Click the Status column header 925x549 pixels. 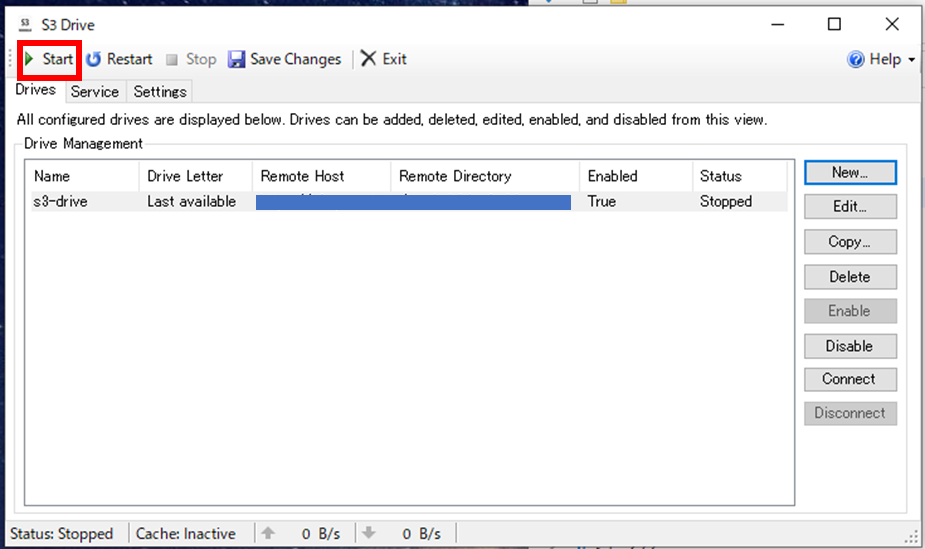tap(740, 176)
